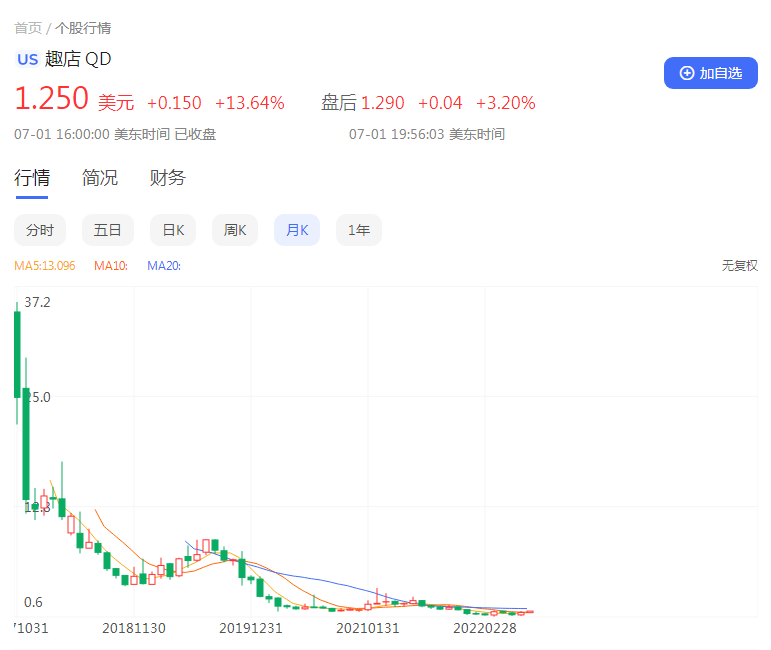The image size is (771, 650).
Task: Click the 37.2 price axis label
Action: click(37, 302)
